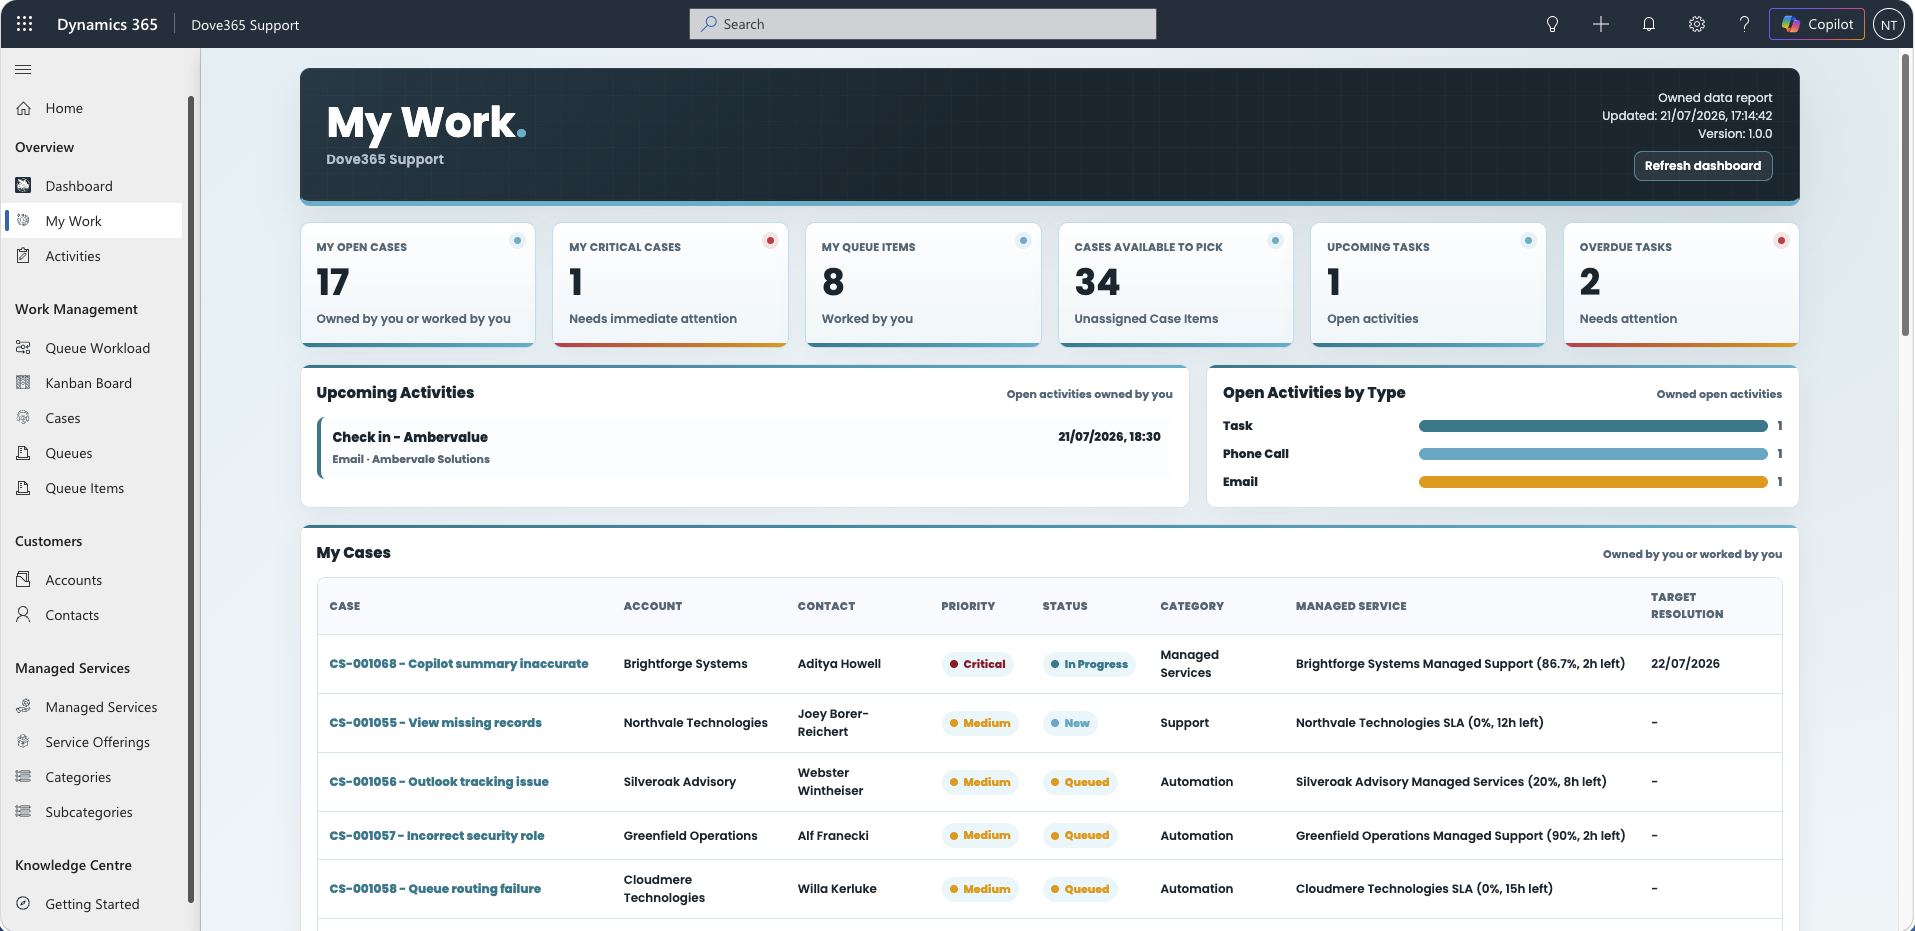Open the Cases Available To Pick card
The image size is (1915, 931).
[1176, 285]
